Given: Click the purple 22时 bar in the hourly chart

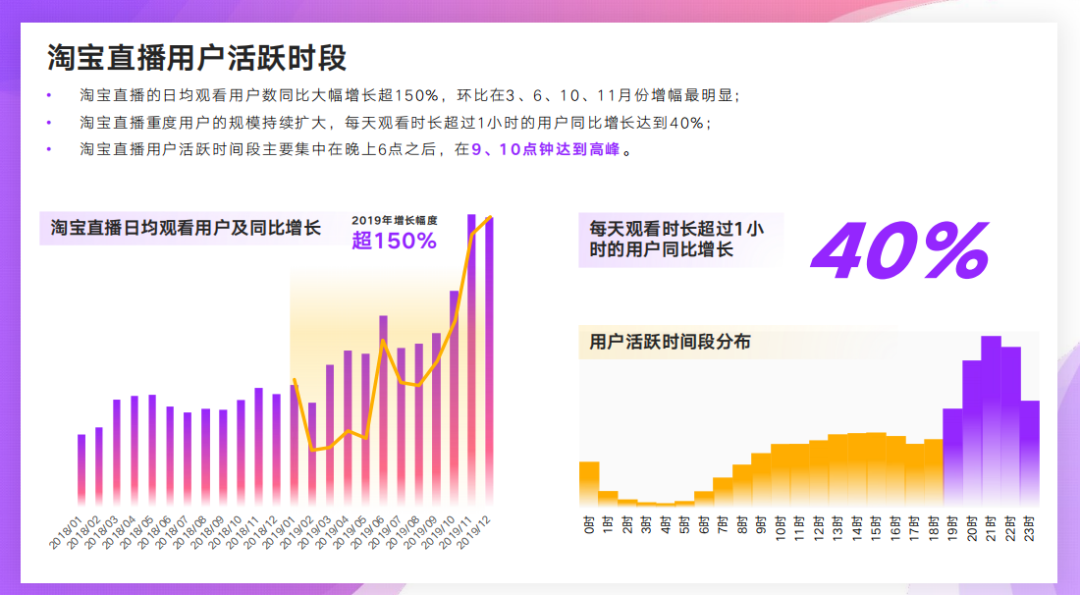Looking at the screenshot, I should [1010, 426].
